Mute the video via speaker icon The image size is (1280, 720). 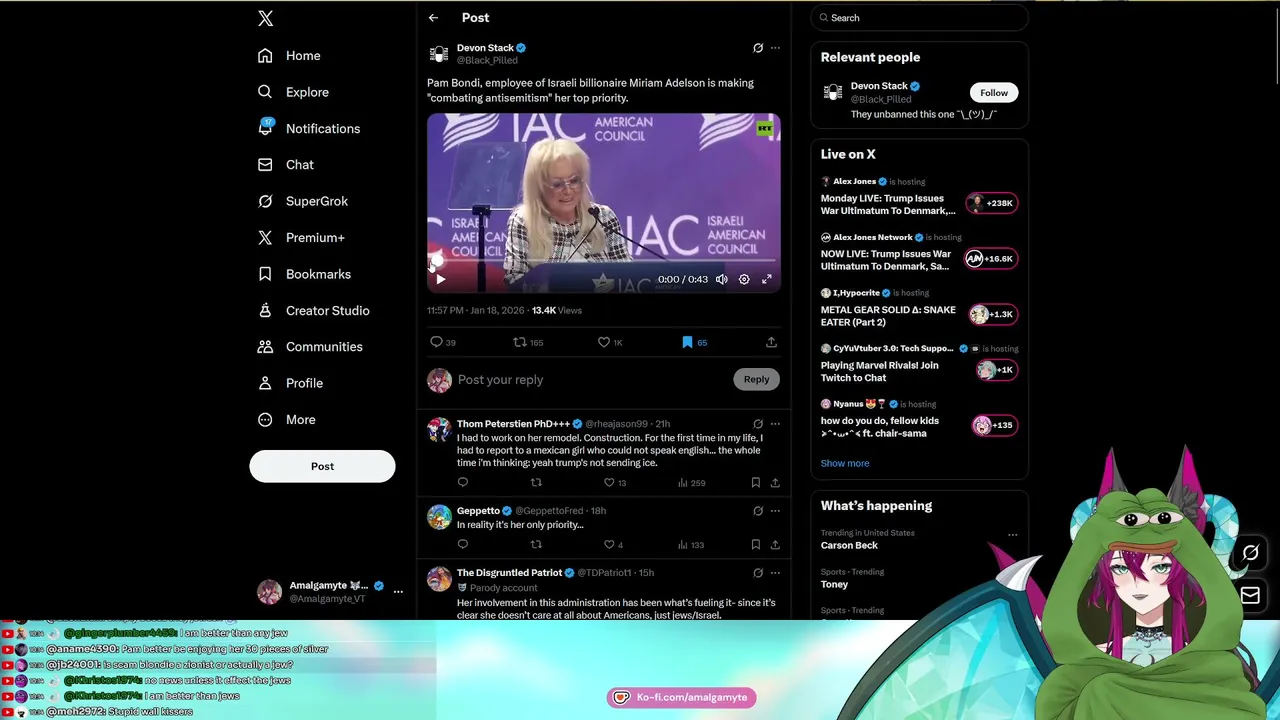pyautogui.click(x=722, y=280)
